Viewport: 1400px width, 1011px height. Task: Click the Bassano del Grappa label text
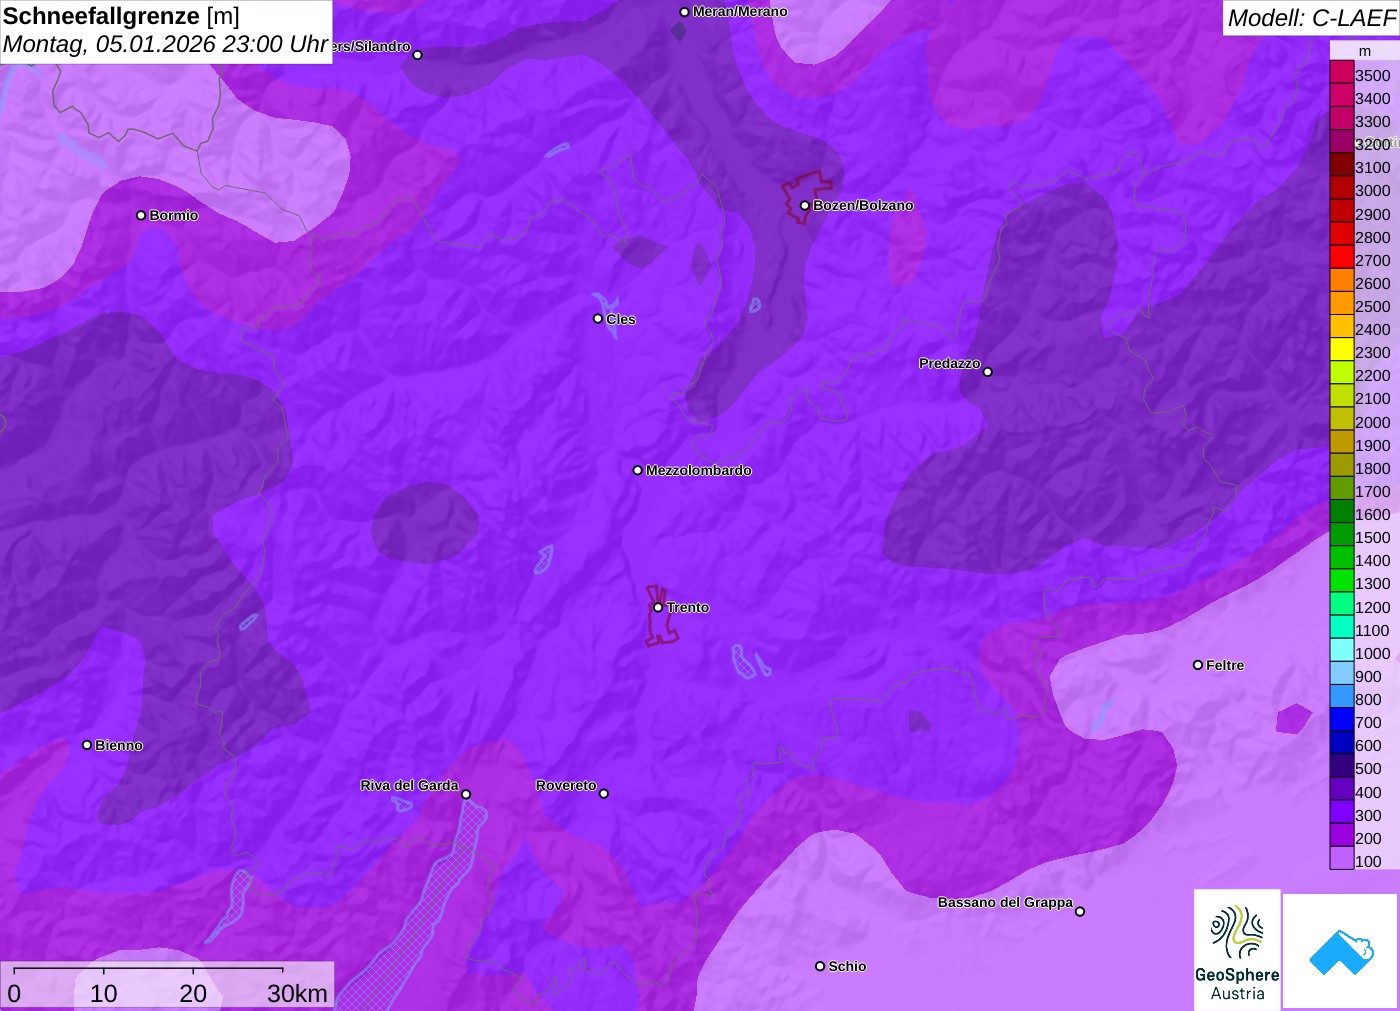tap(1005, 902)
